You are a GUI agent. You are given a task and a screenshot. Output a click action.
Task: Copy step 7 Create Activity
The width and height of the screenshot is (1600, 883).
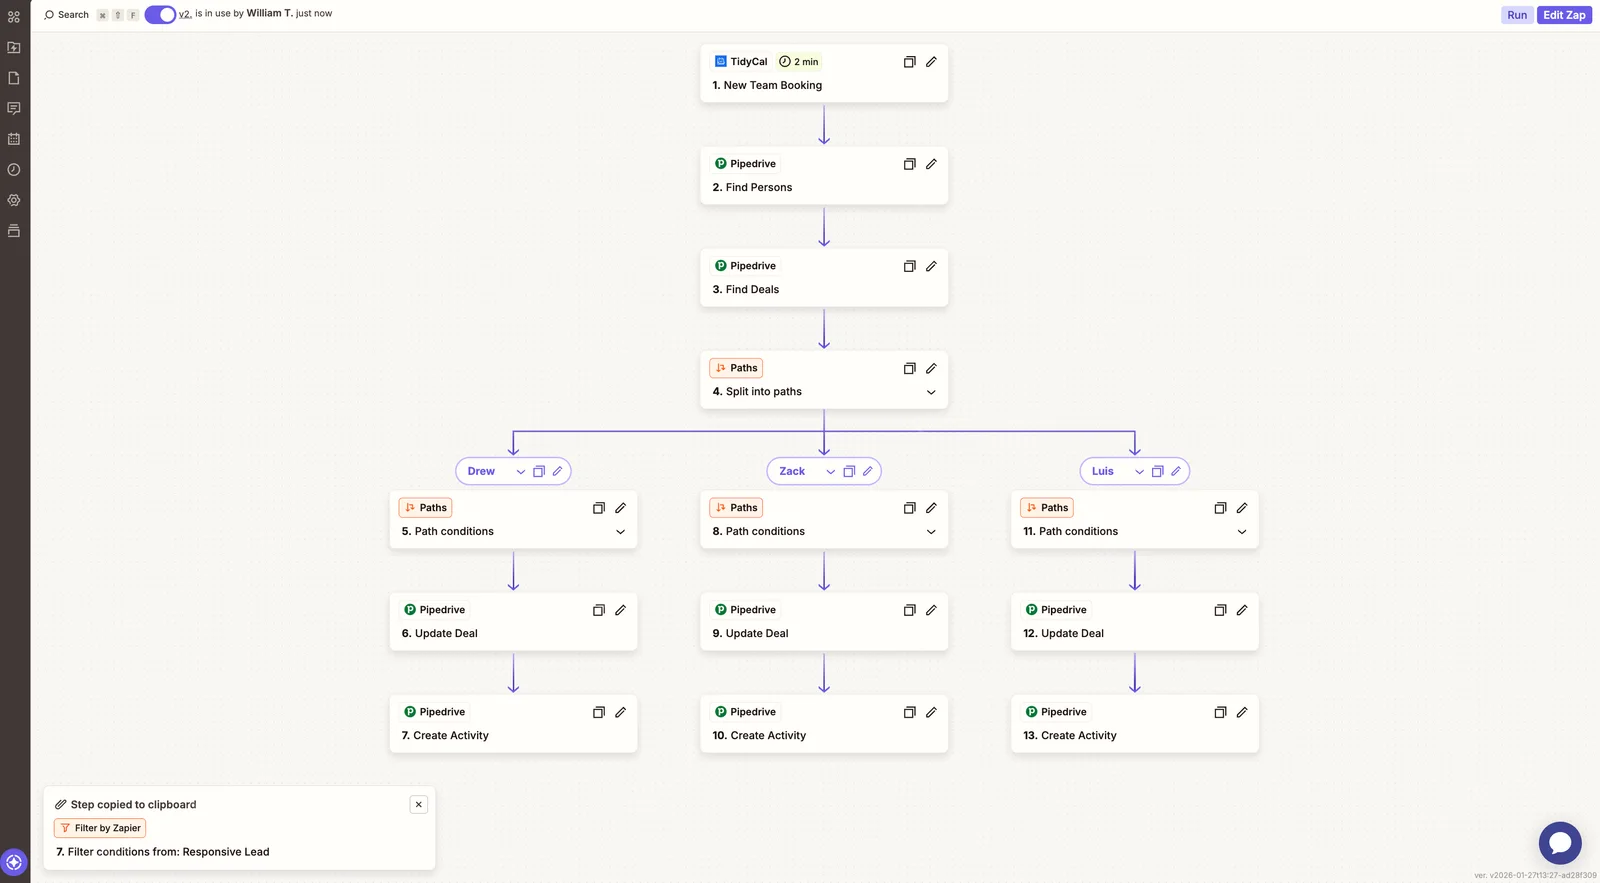point(599,712)
